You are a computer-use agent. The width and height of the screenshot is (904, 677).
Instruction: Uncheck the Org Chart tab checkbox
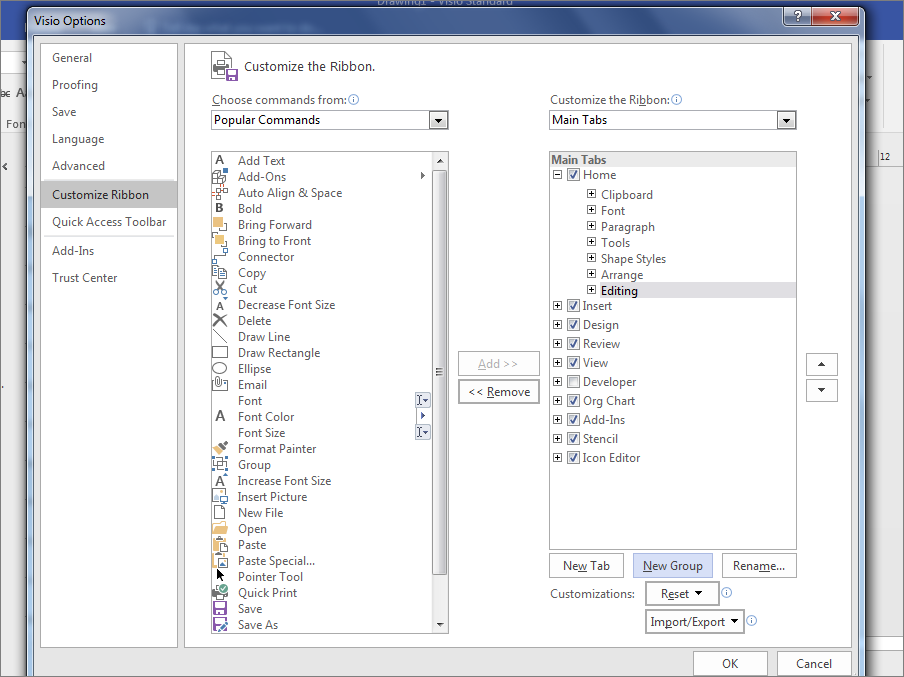(x=573, y=401)
